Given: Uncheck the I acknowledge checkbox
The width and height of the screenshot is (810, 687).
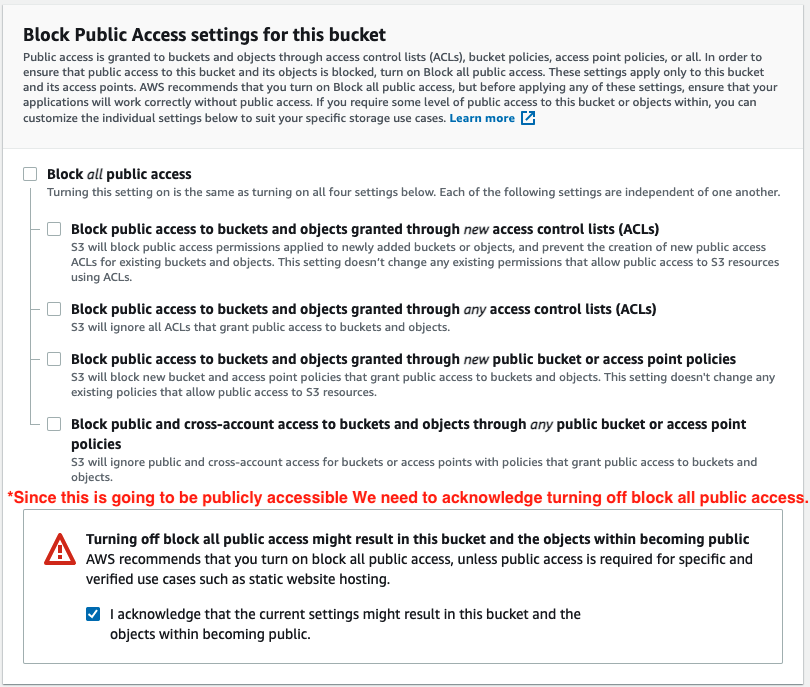Looking at the screenshot, I should point(93,614).
